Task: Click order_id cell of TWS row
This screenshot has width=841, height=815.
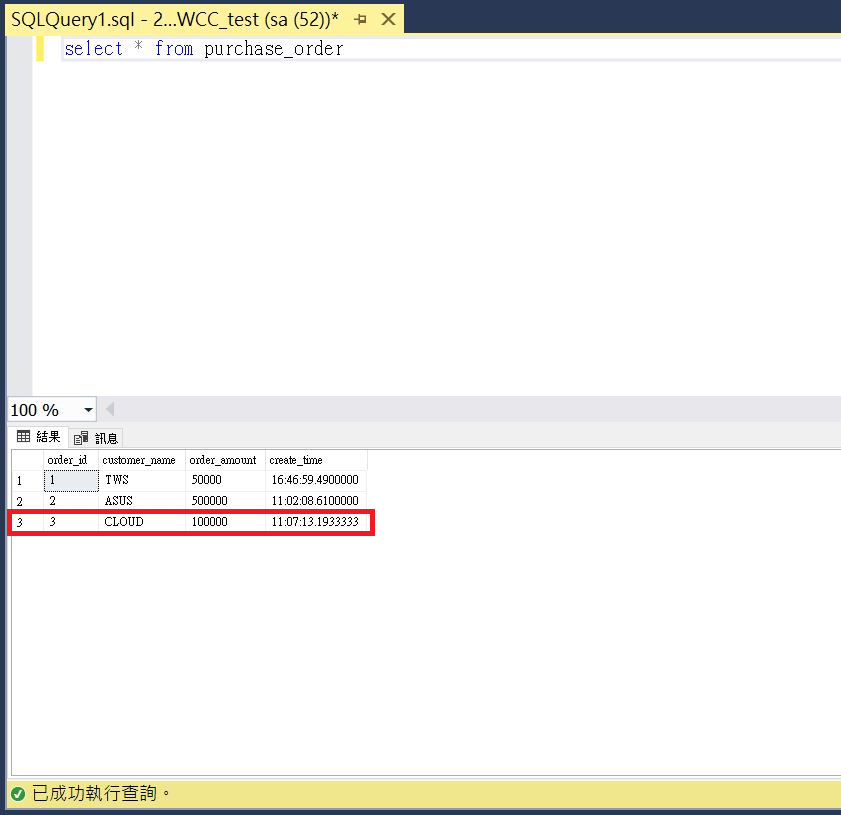Action: point(71,480)
